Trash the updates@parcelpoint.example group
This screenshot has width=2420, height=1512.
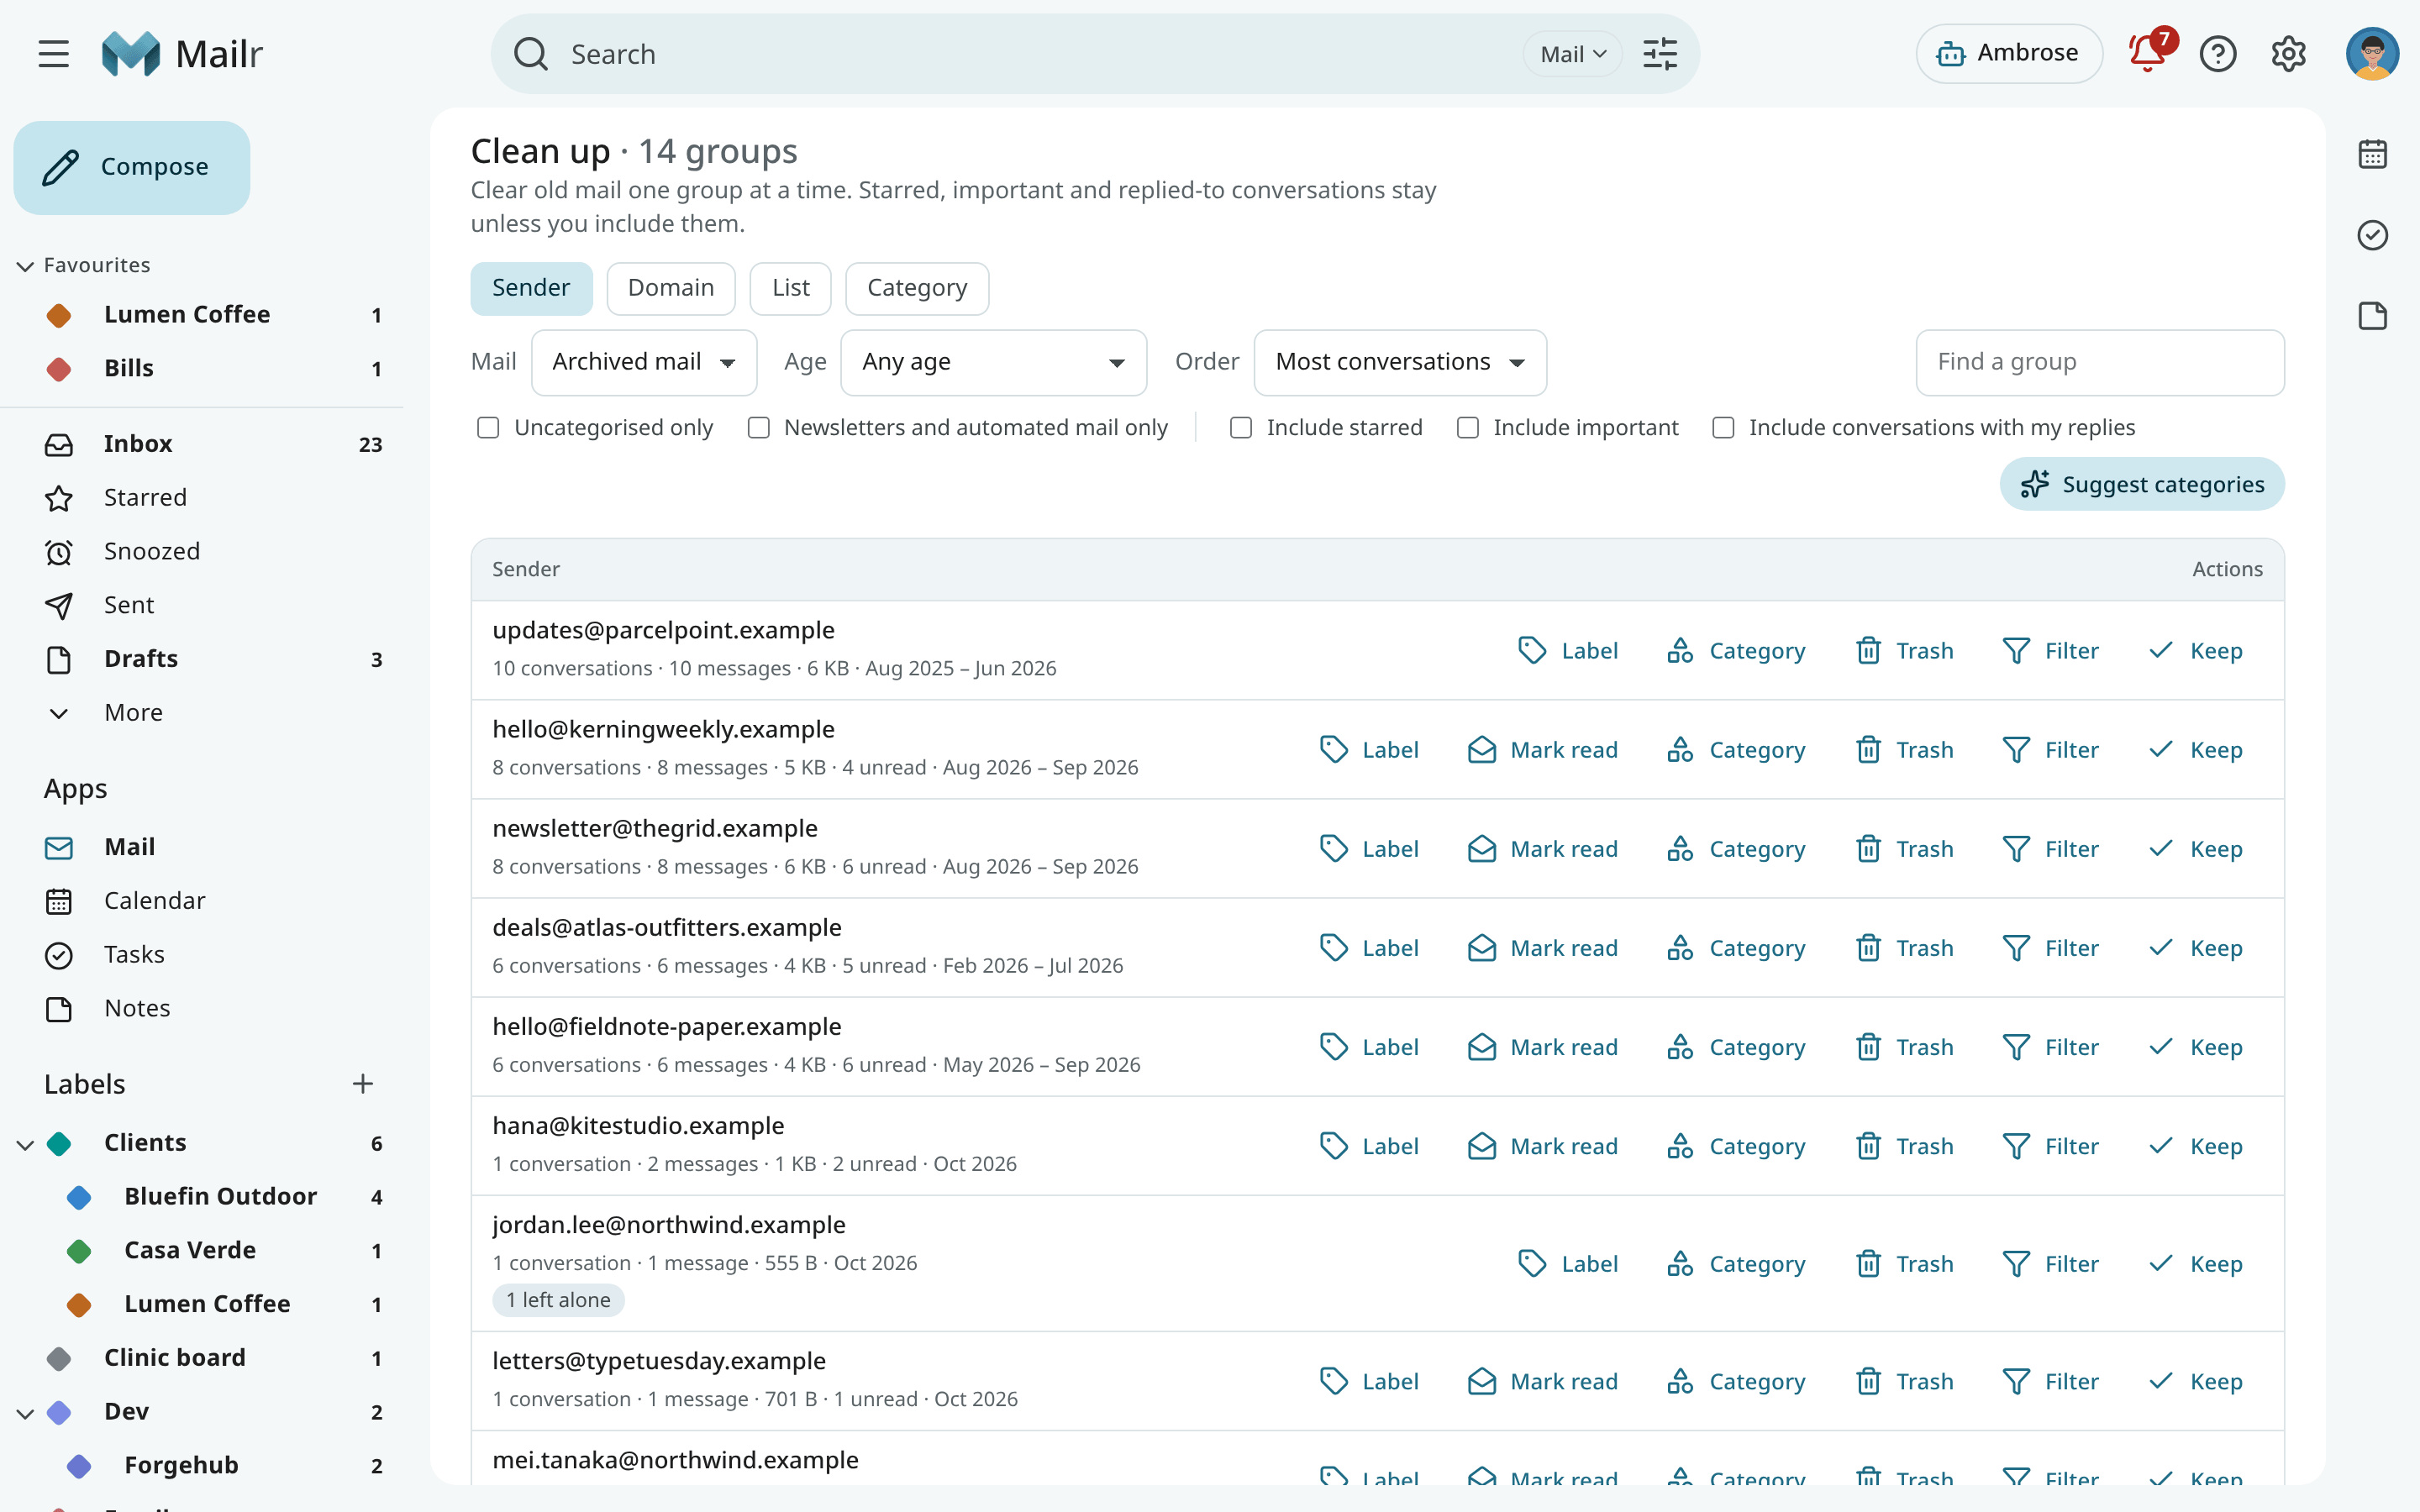coord(1904,651)
